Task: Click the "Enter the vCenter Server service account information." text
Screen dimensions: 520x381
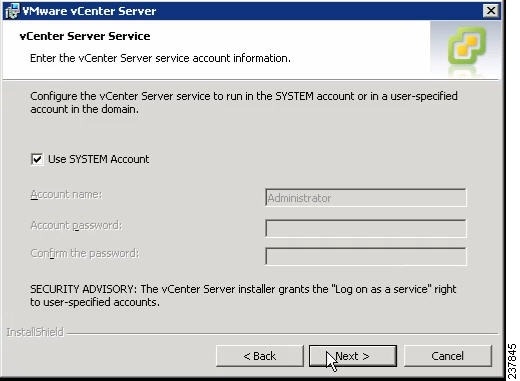Action: tap(160, 58)
